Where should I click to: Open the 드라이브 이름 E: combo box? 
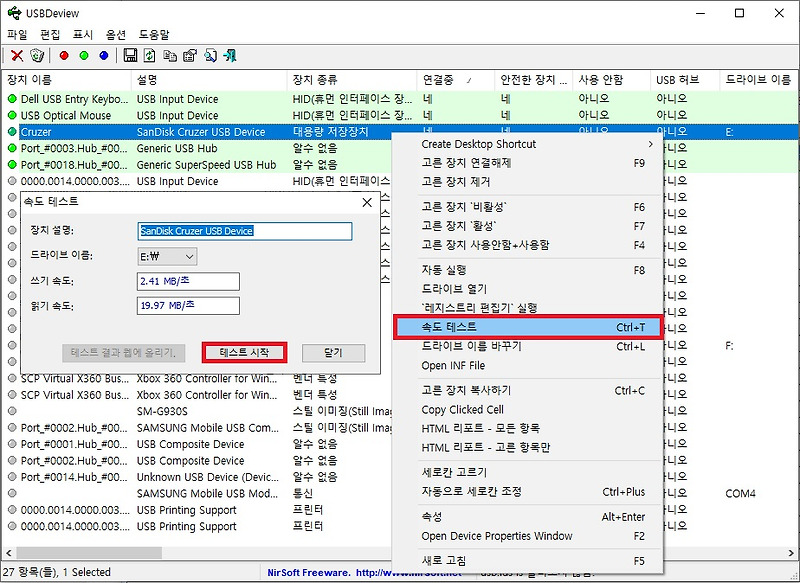(167, 257)
